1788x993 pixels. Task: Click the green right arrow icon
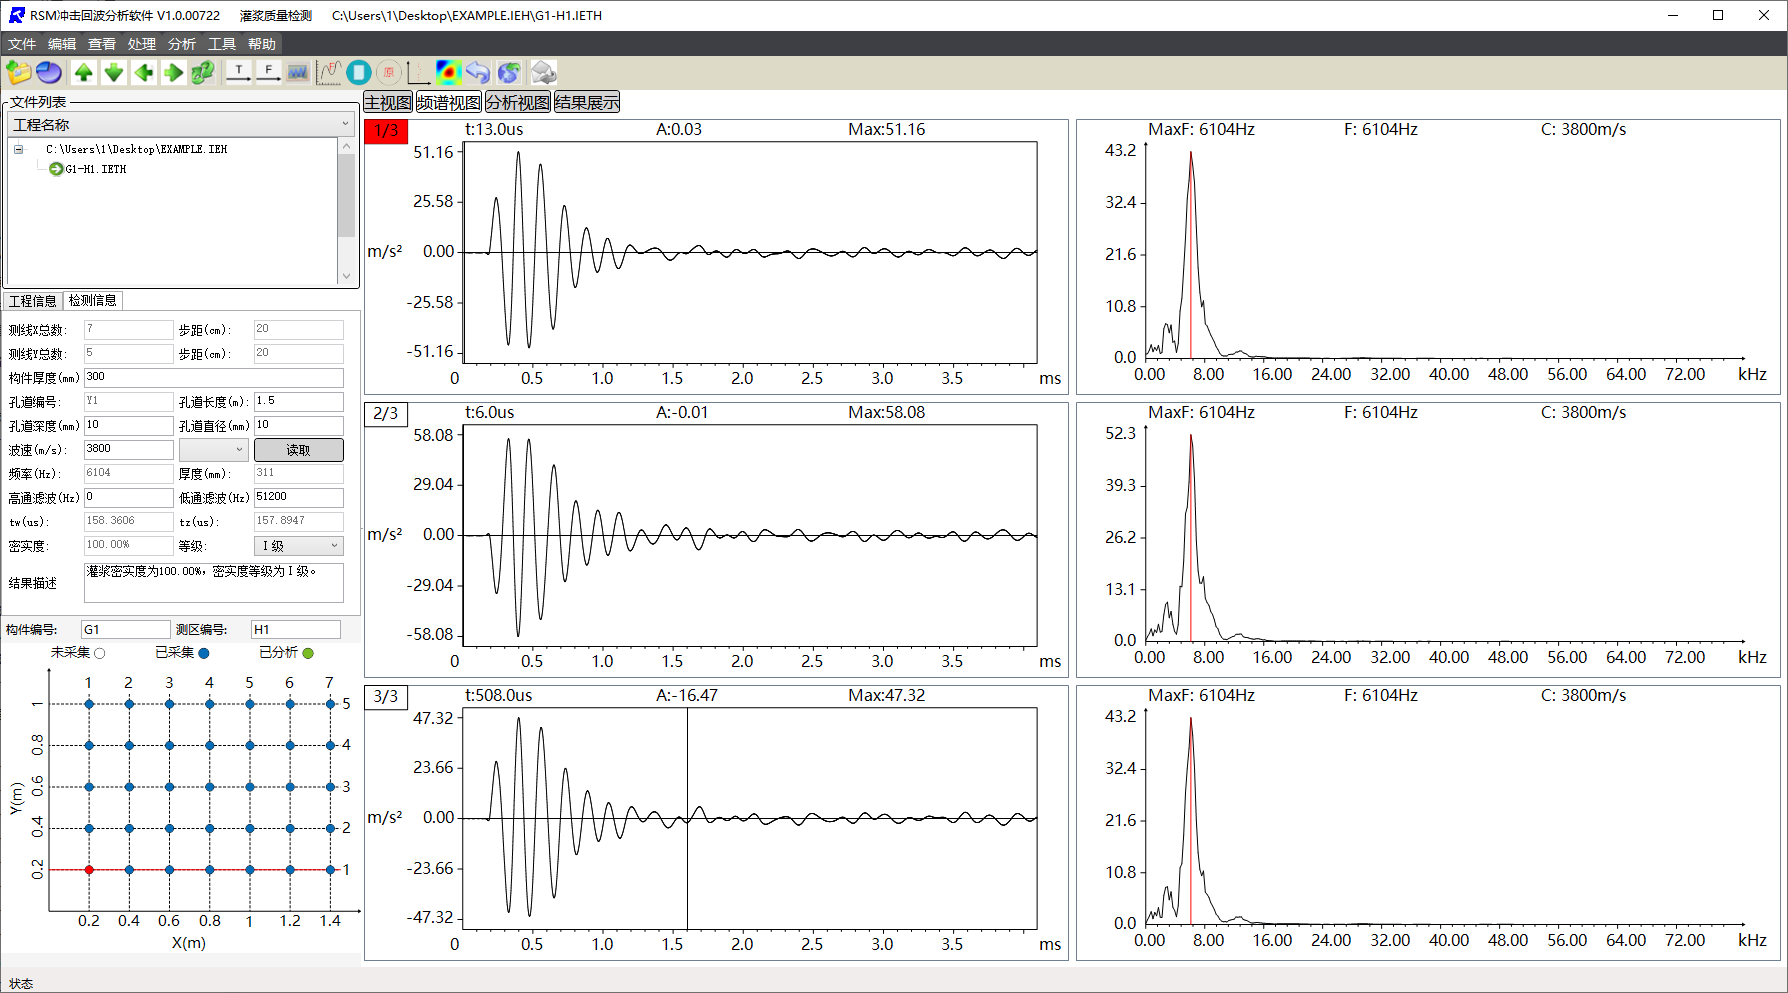173,72
